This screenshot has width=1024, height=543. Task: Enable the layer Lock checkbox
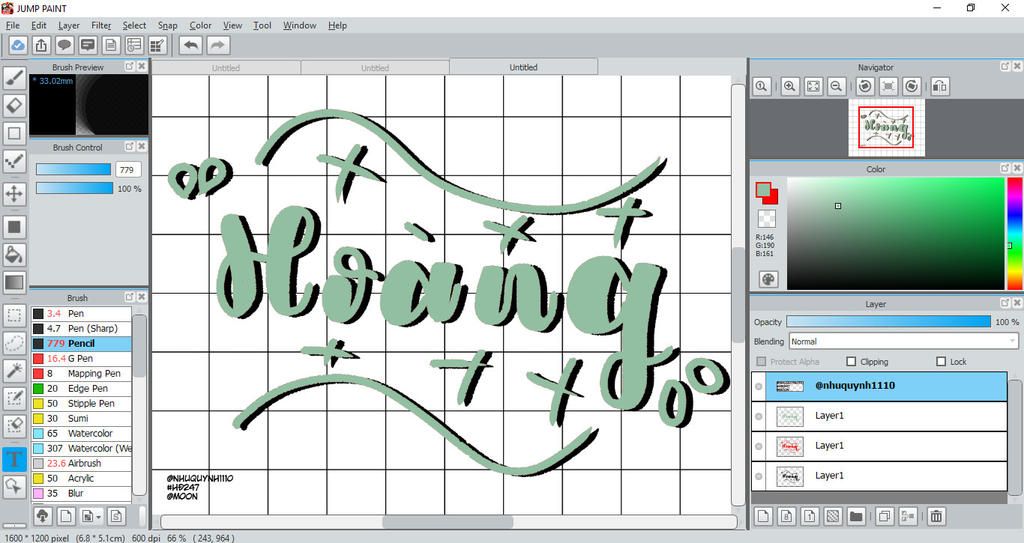pyautogui.click(x=941, y=361)
